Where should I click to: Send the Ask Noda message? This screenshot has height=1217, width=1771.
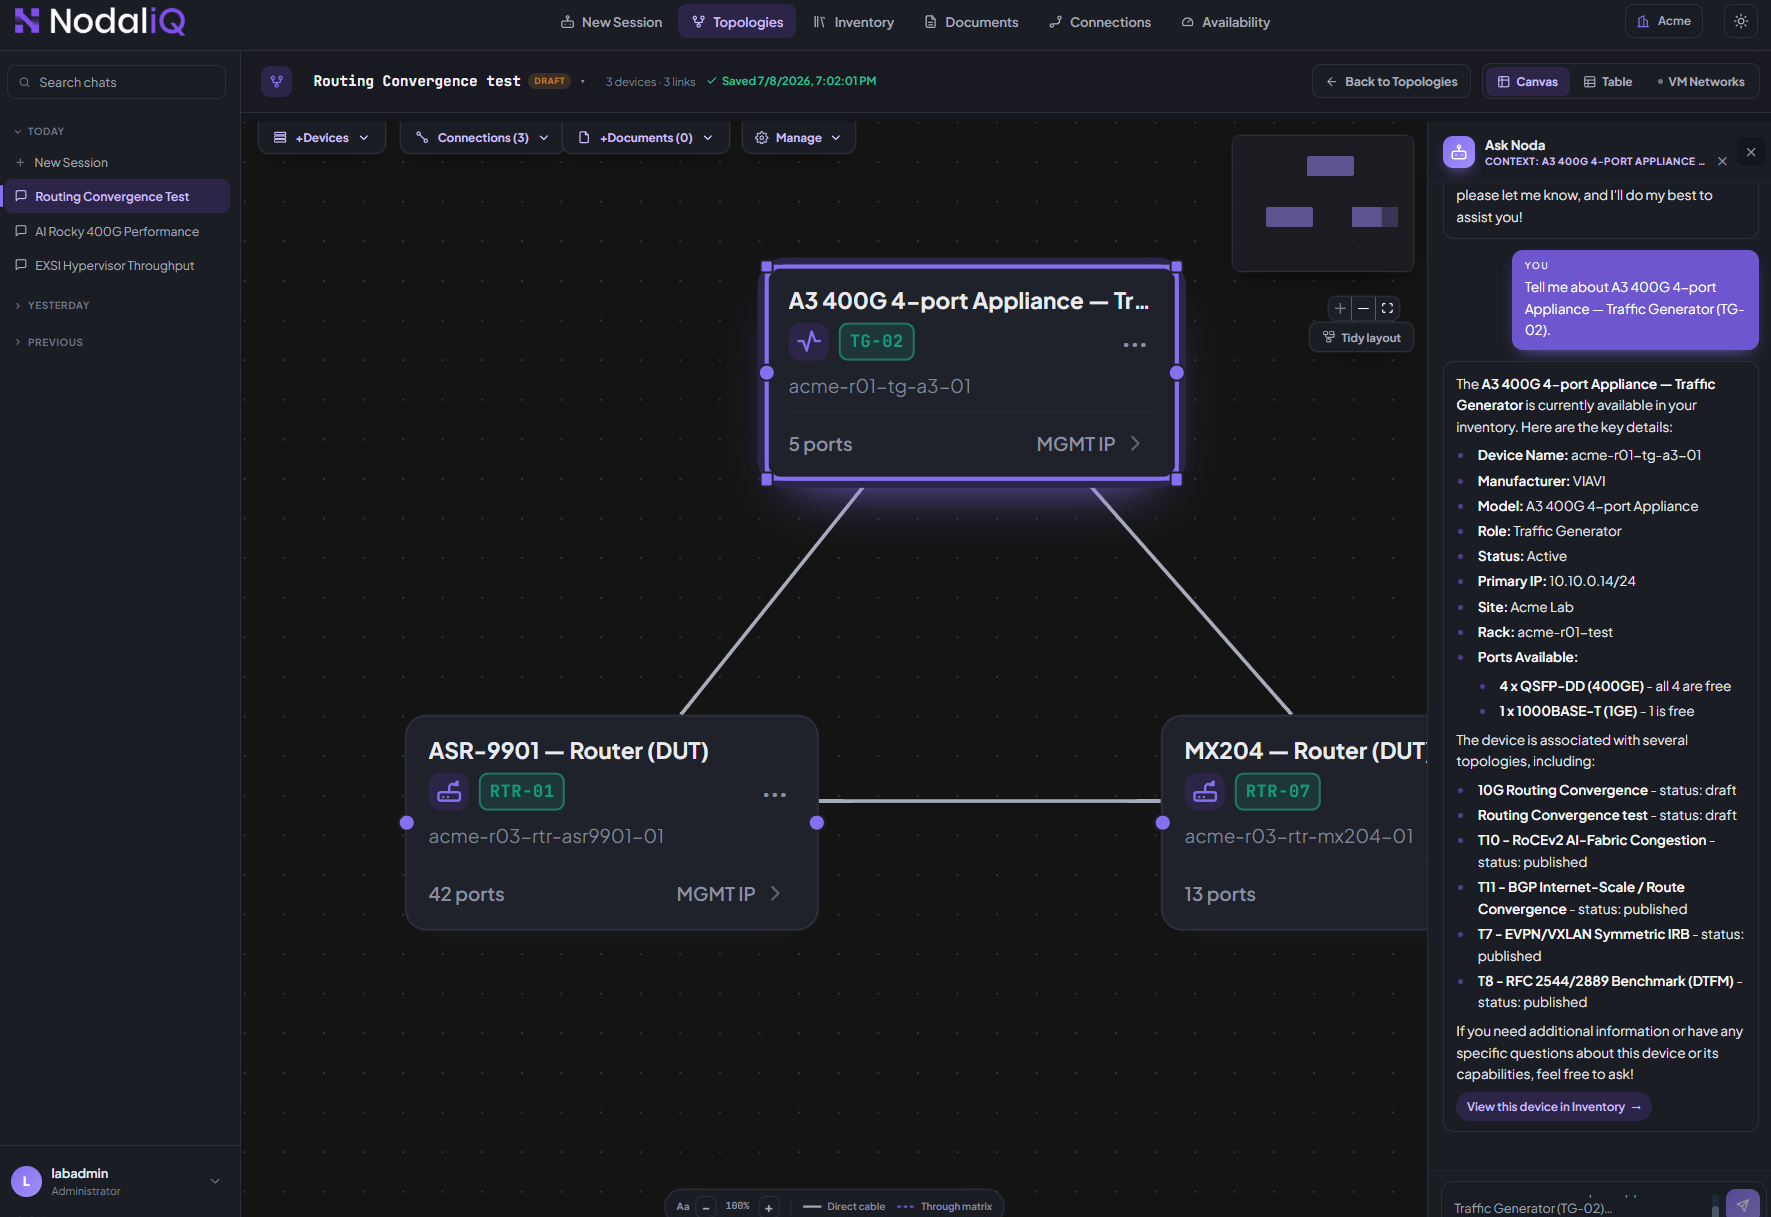coord(1743,1205)
